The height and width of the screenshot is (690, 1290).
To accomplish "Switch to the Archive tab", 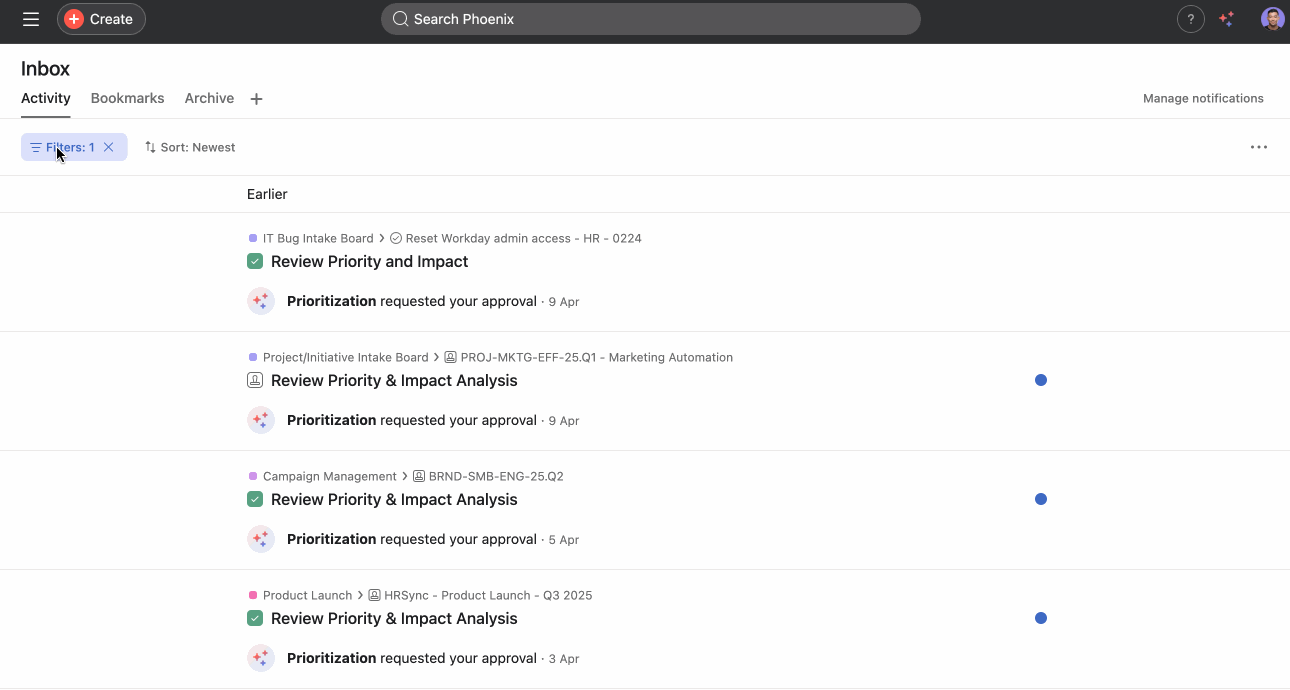I will (x=209, y=98).
